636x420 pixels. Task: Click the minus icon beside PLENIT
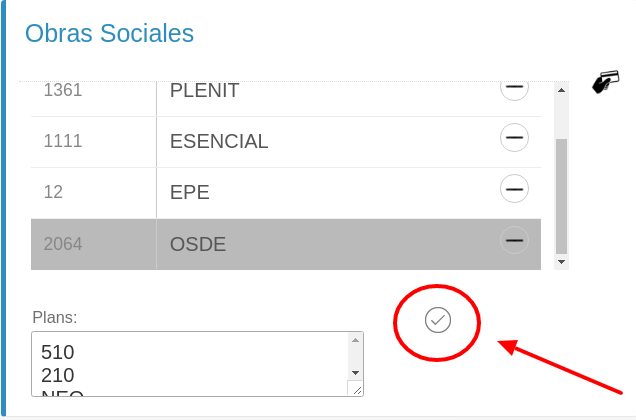(514, 88)
